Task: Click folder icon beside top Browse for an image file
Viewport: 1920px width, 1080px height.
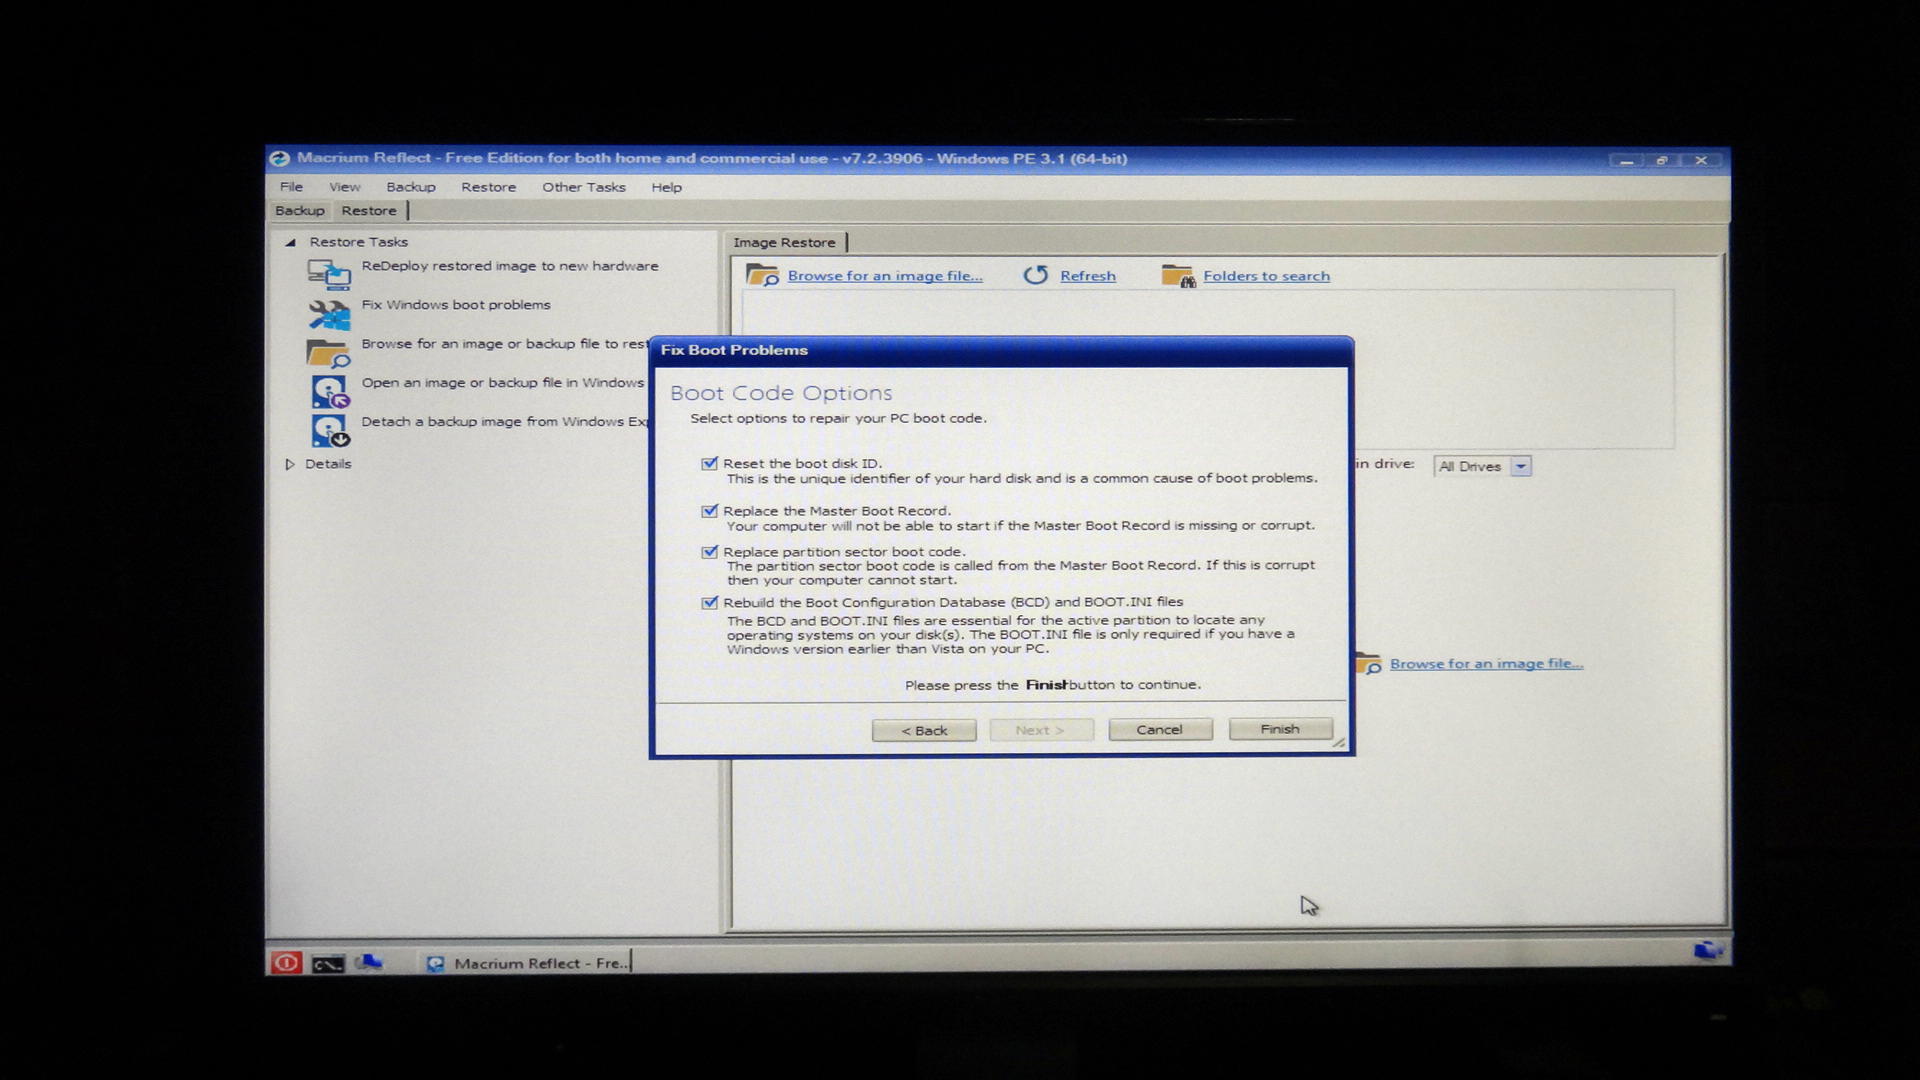Action: click(763, 275)
